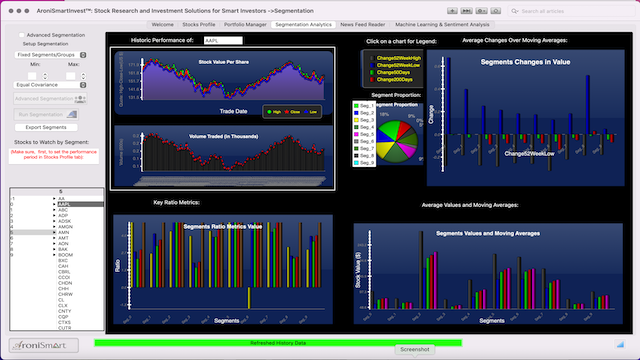This screenshot has width=640, height=360.
Task: Click the blue chart icon in status bar
Action: coord(620,344)
